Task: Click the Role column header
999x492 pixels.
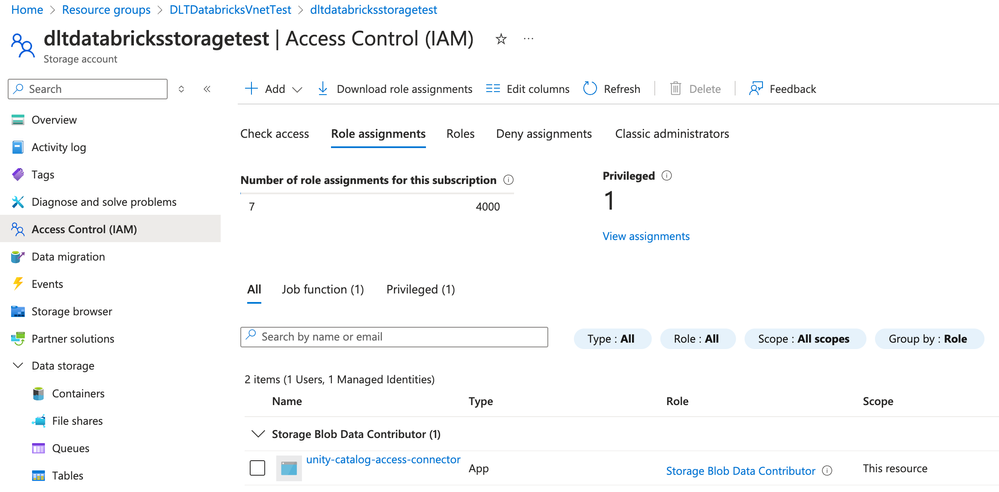Action: tap(677, 402)
